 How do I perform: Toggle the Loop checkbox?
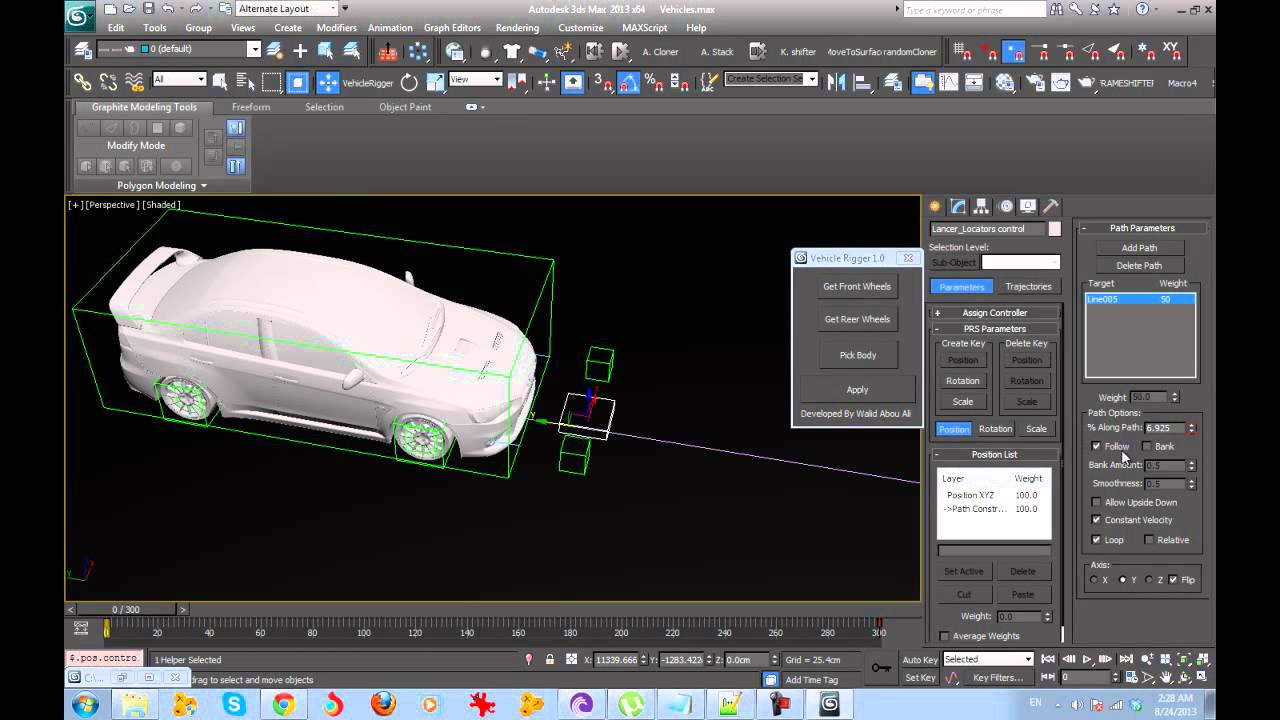click(x=1096, y=540)
